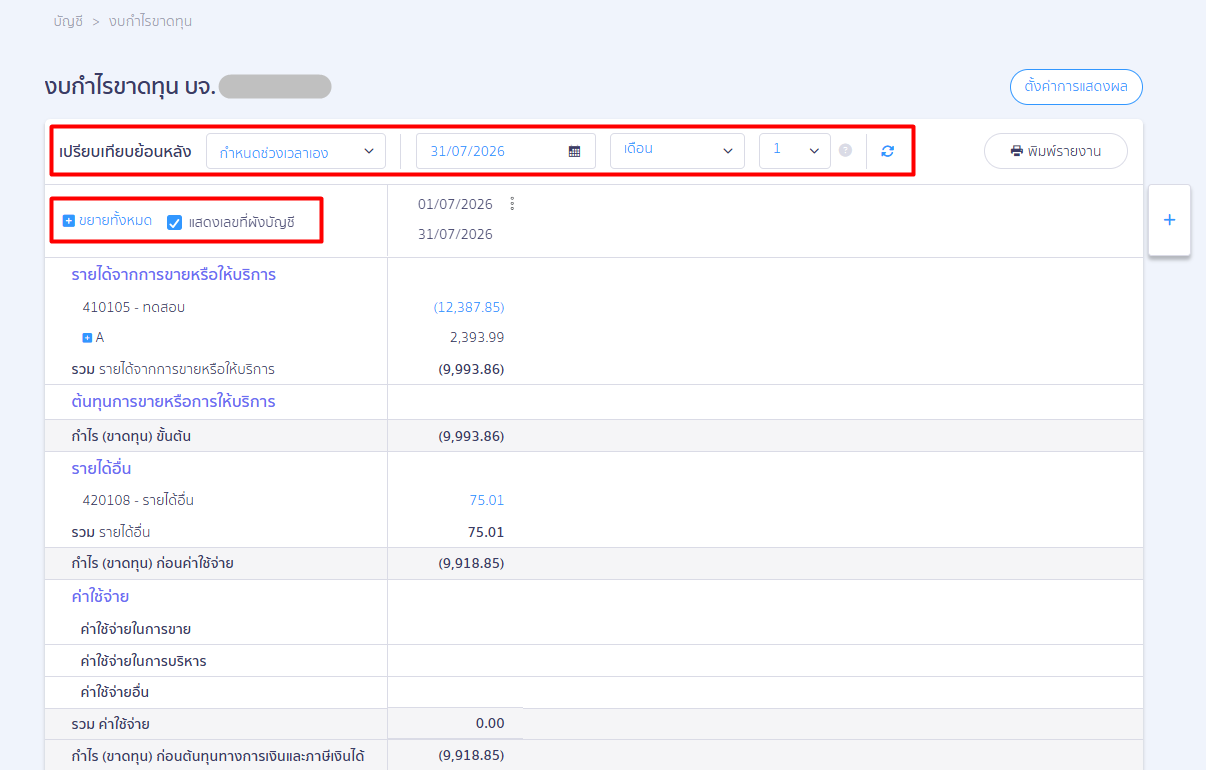Expand account group A plus icon
The height and width of the screenshot is (770, 1206).
(87, 338)
